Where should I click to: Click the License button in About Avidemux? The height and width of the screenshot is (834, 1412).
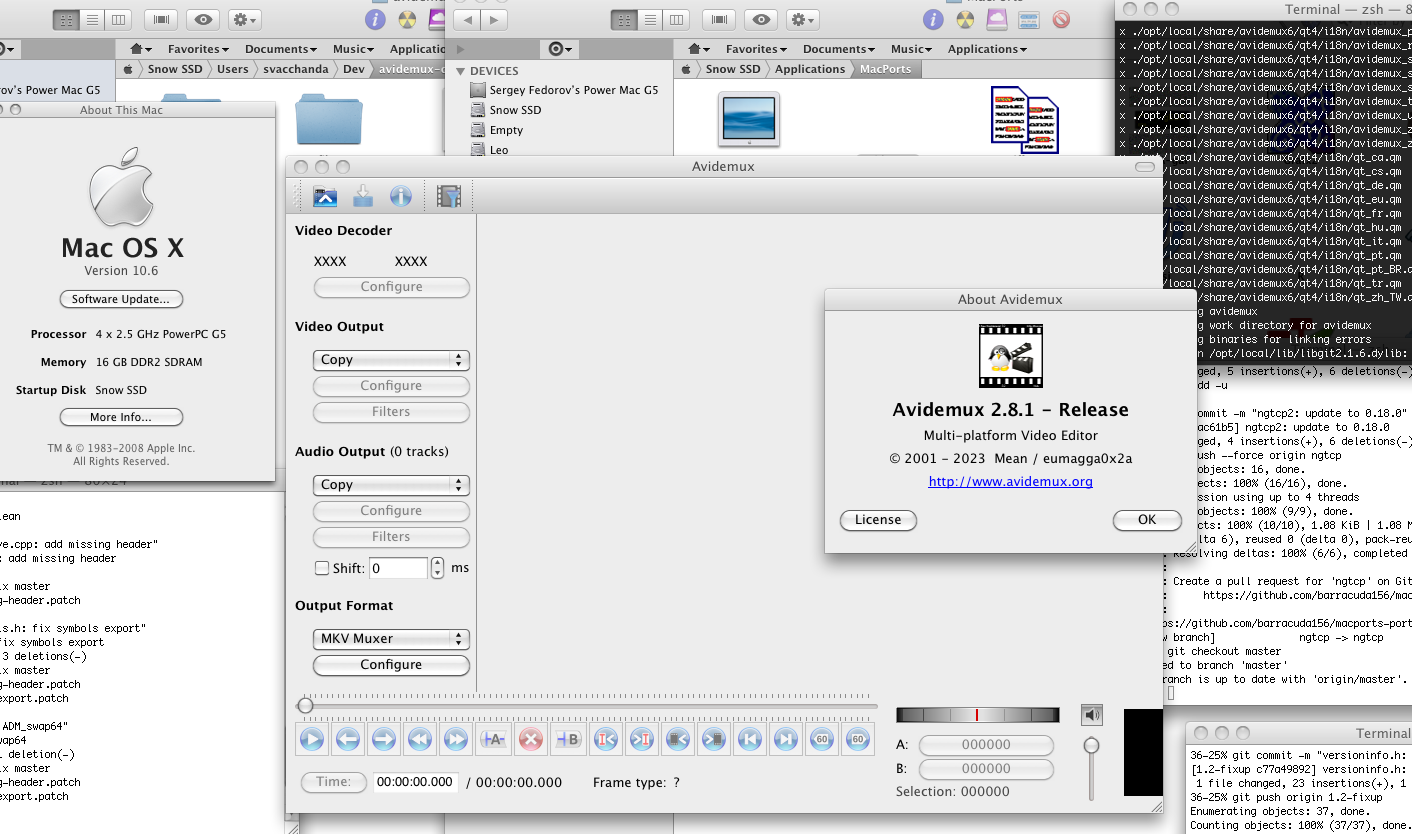[878, 520]
